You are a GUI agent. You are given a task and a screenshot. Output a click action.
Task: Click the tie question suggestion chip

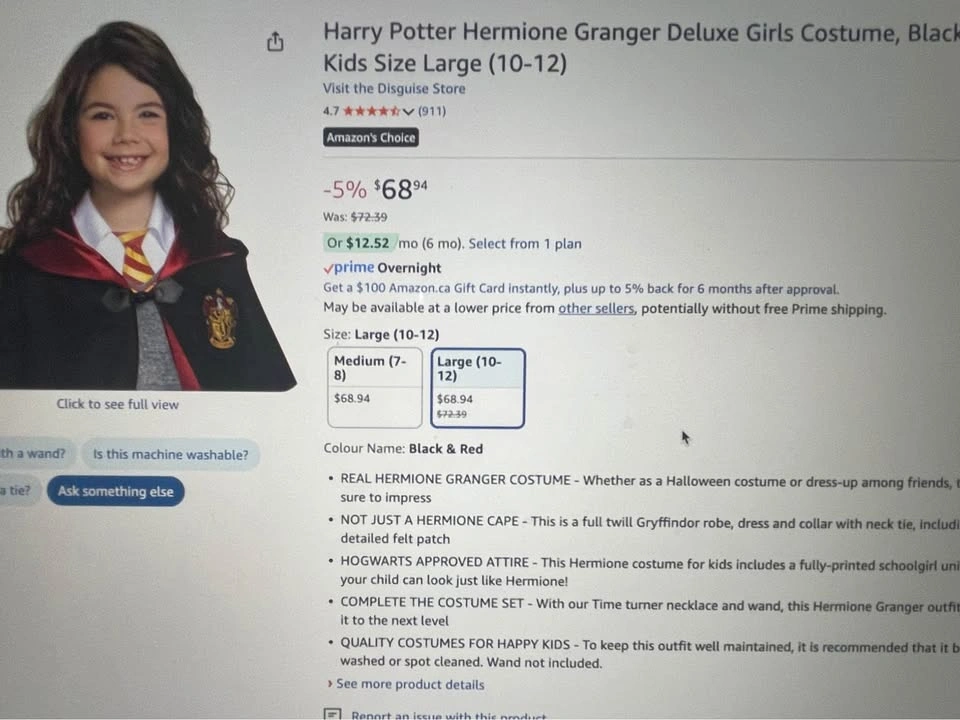pos(18,490)
